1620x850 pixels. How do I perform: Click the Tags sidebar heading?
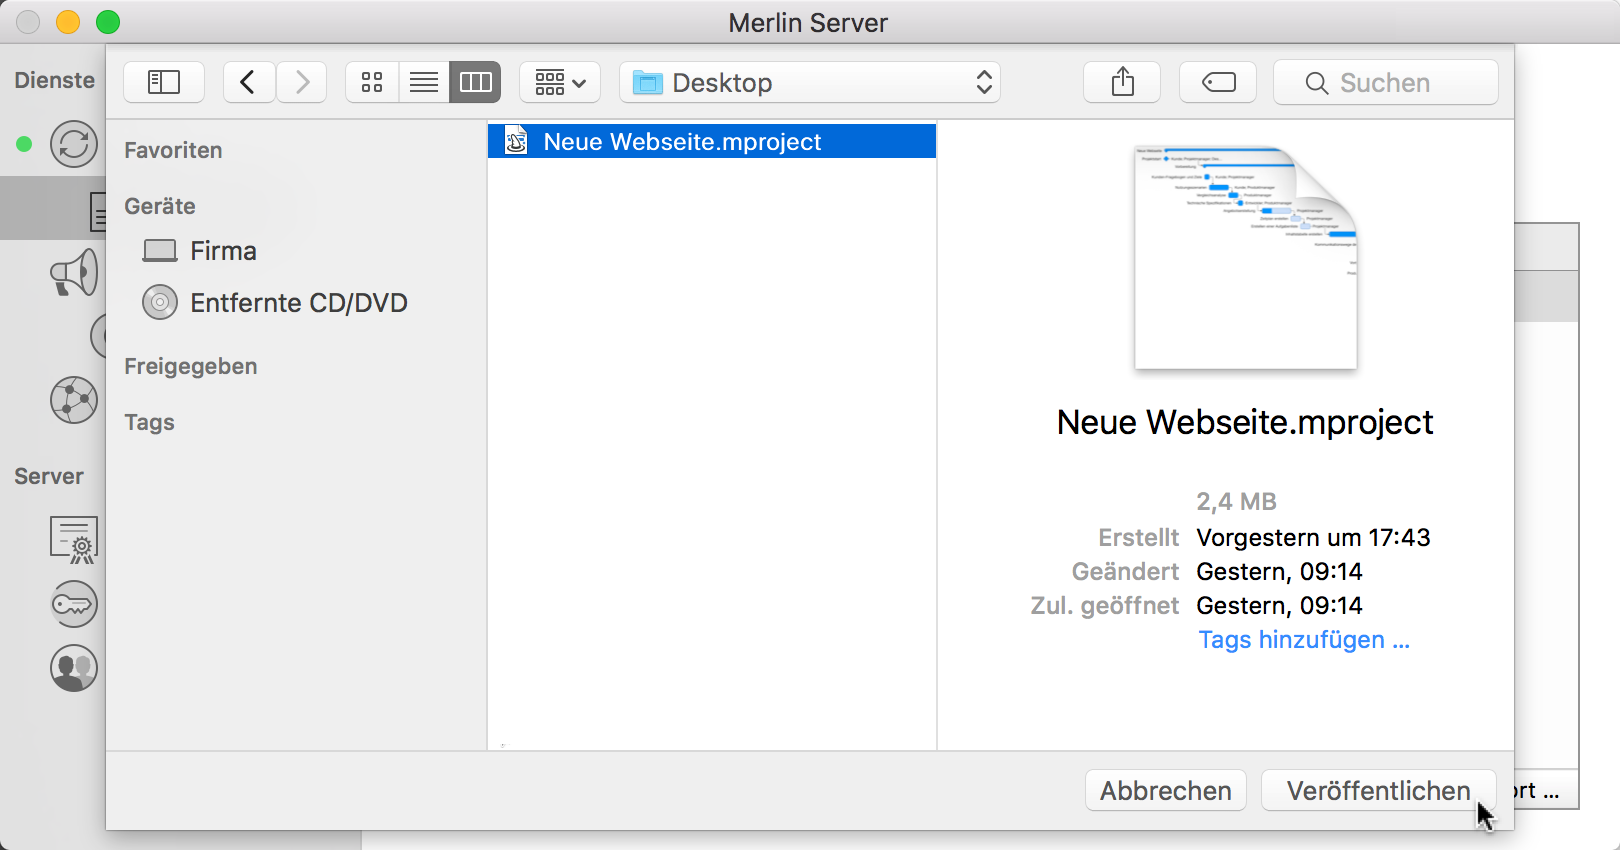(149, 422)
